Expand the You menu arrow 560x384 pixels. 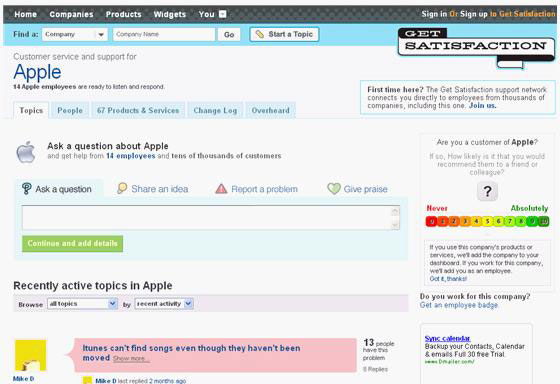(x=222, y=14)
